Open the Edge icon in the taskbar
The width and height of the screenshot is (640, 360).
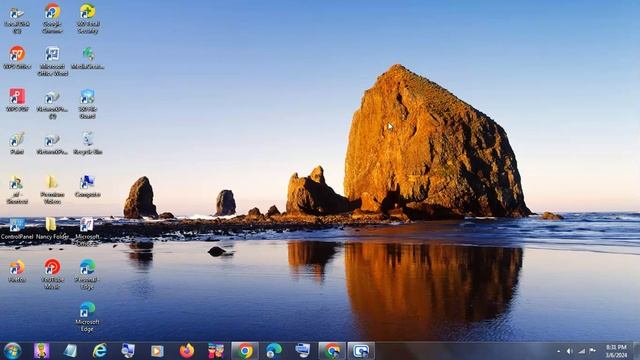273,351
